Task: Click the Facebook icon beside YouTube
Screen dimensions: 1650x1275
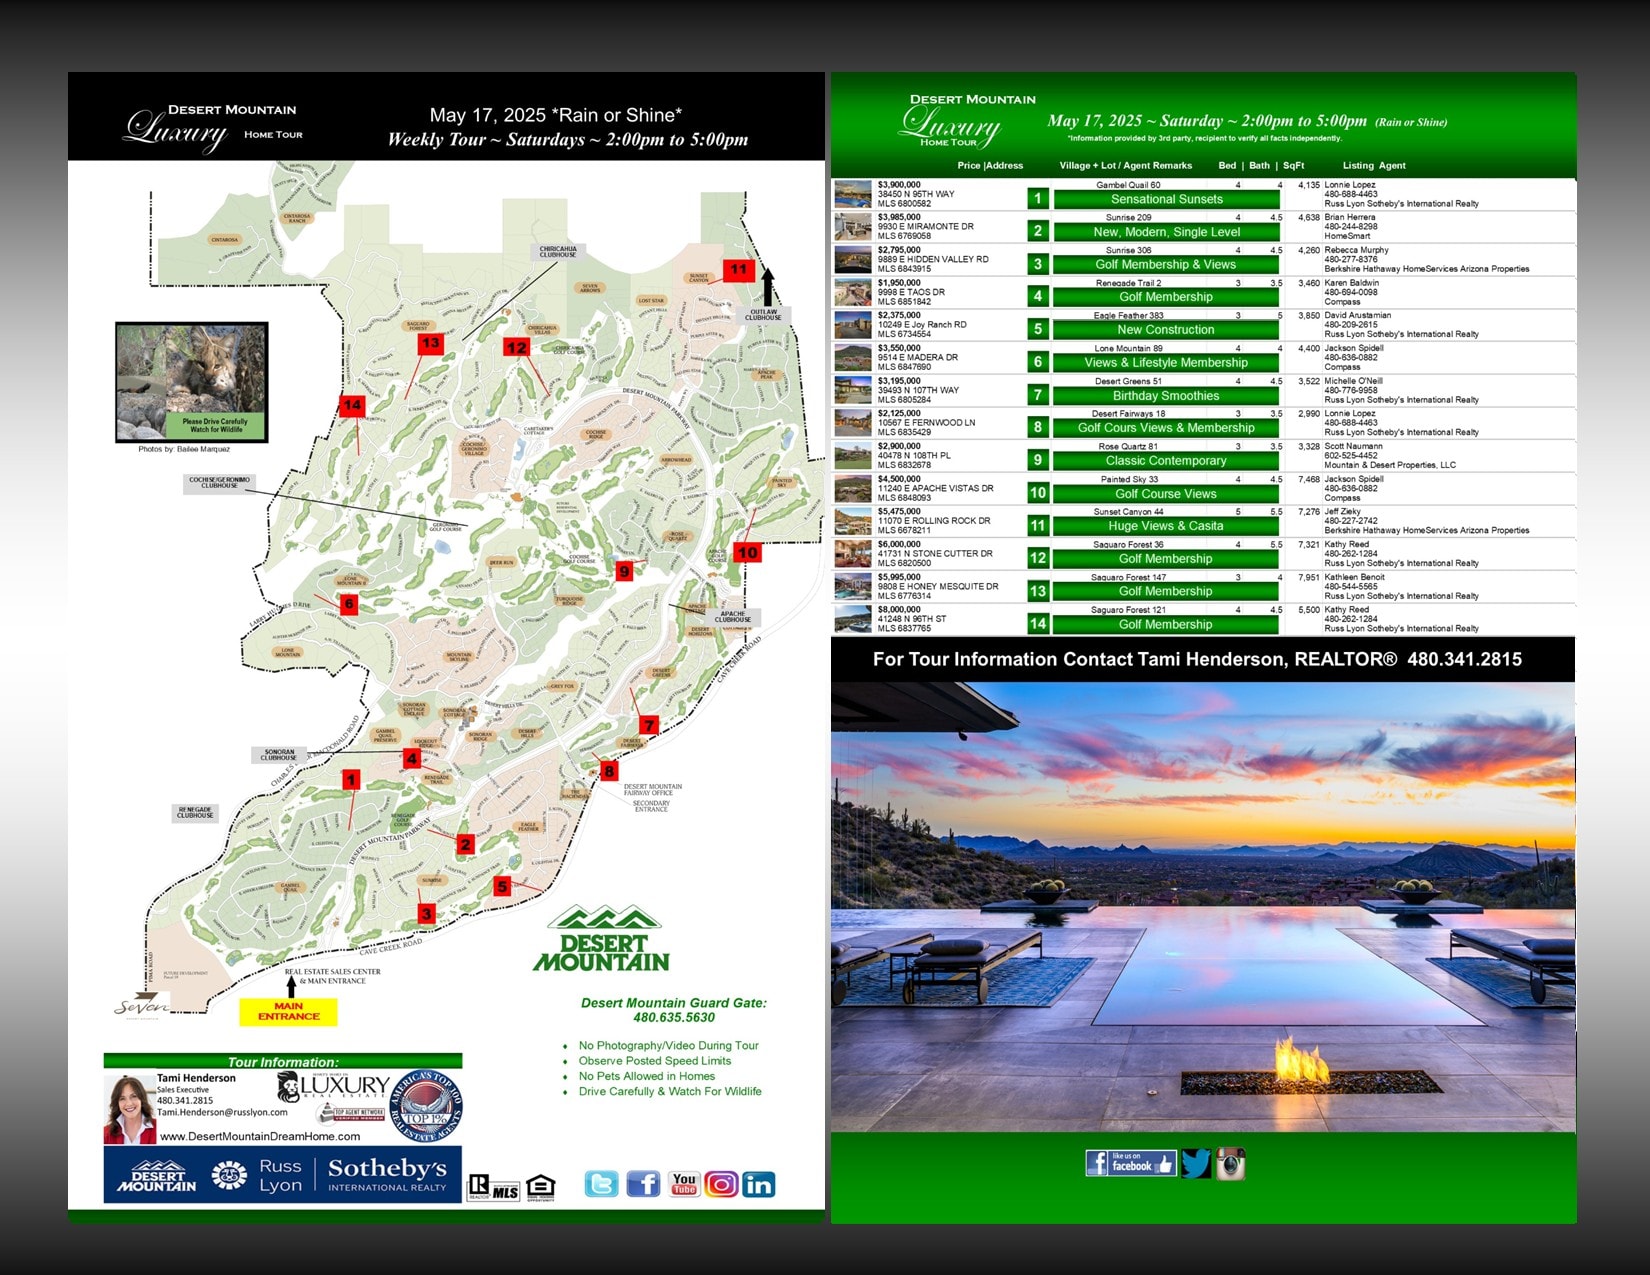Action: coord(643,1185)
